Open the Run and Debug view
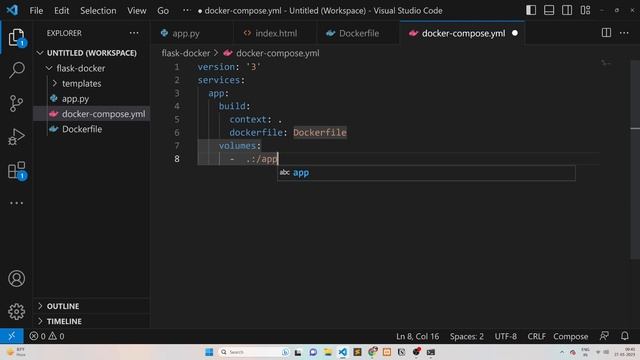Image resolution: width=640 pixels, height=360 pixels. (x=16, y=137)
